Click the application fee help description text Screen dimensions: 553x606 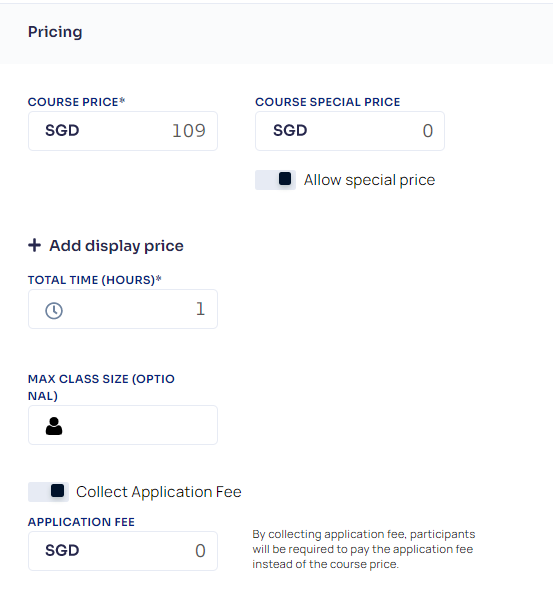(x=364, y=549)
